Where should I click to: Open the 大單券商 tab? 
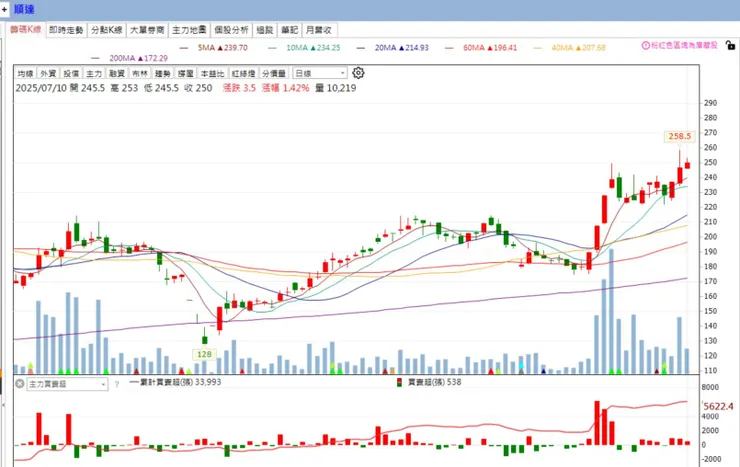pos(147,30)
